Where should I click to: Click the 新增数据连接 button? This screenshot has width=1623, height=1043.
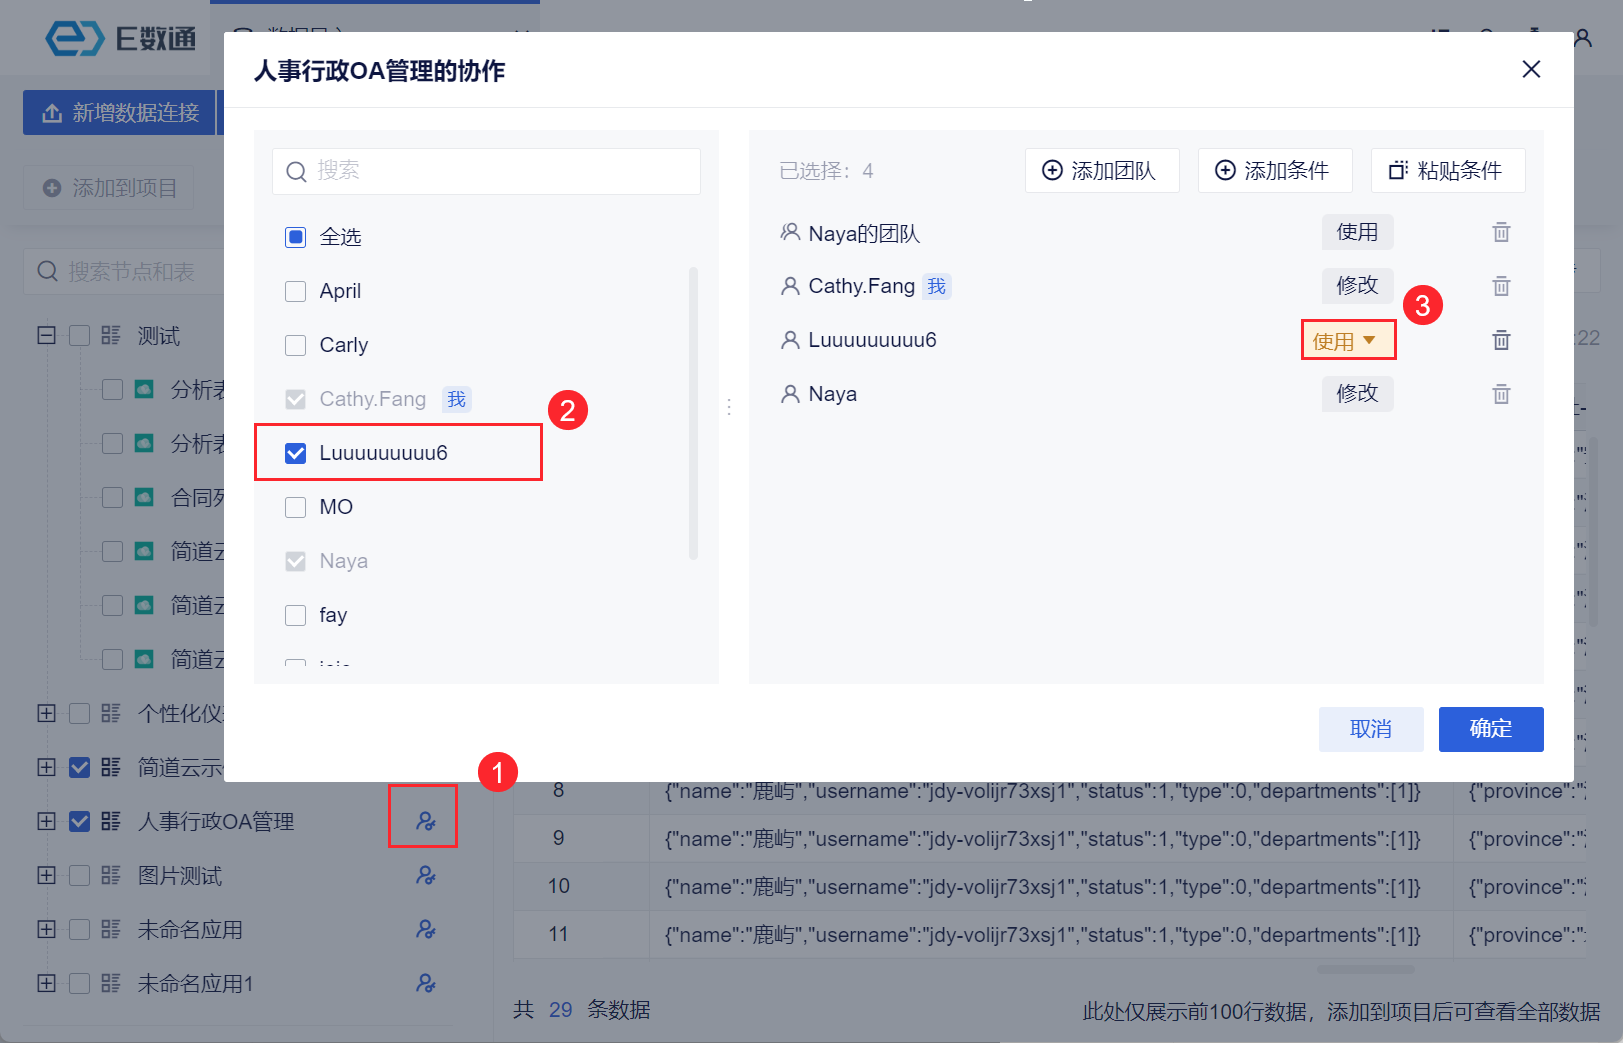[x=120, y=112]
